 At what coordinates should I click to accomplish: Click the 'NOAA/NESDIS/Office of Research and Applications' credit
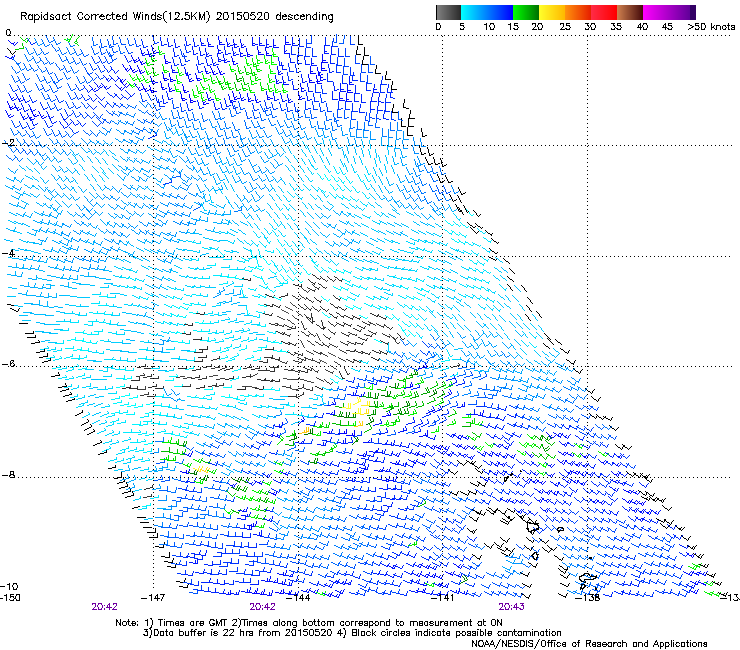point(589,644)
